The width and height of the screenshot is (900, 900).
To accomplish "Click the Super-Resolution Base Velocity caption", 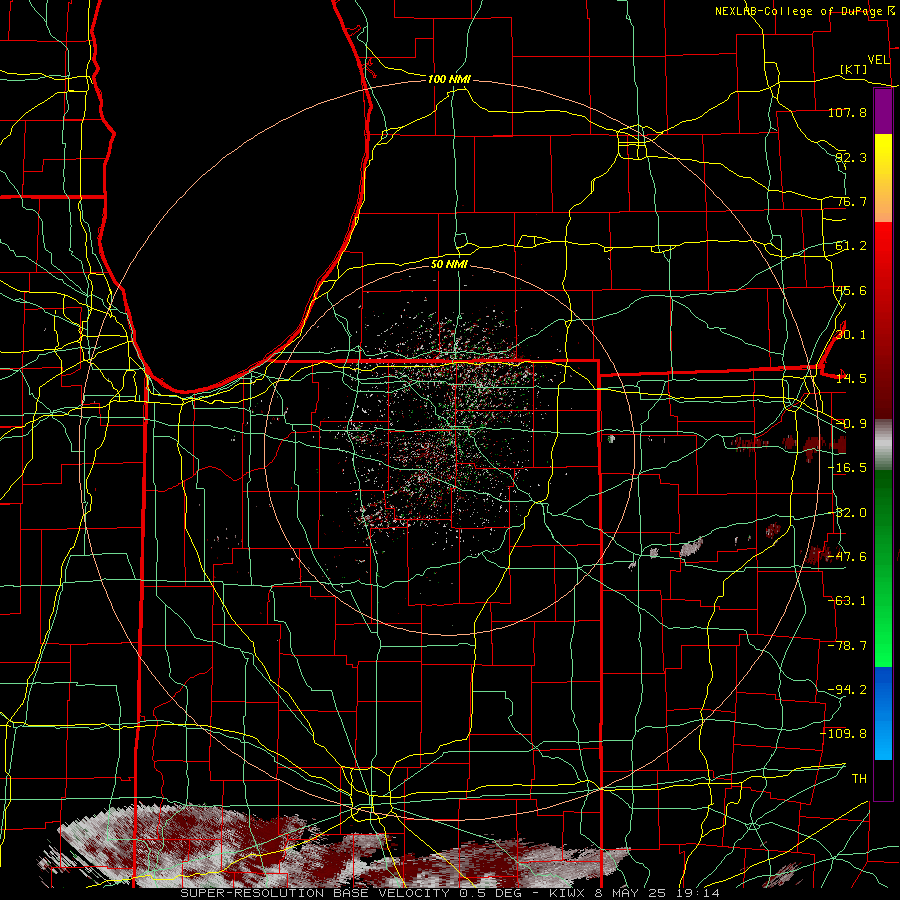I will pos(450,893).
